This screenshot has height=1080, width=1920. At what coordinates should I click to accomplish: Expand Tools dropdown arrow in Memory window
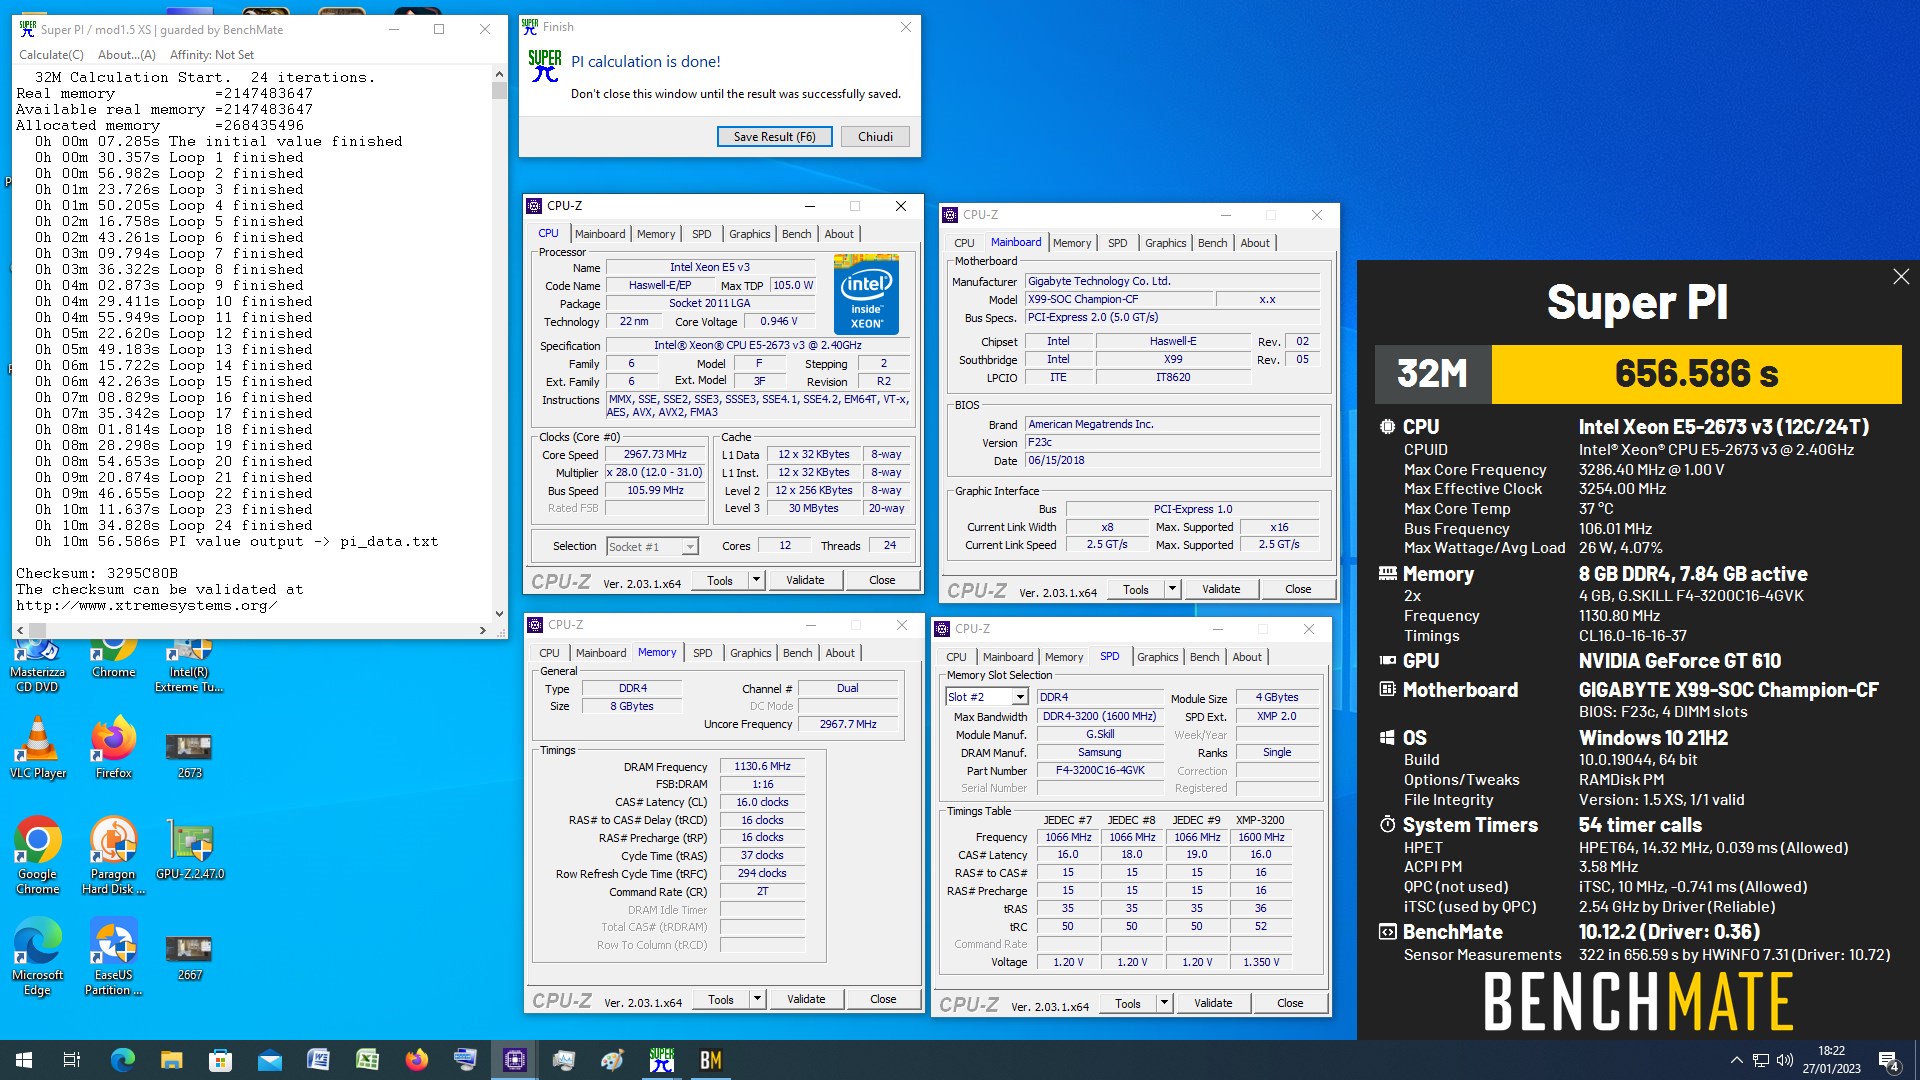[757, 999]
